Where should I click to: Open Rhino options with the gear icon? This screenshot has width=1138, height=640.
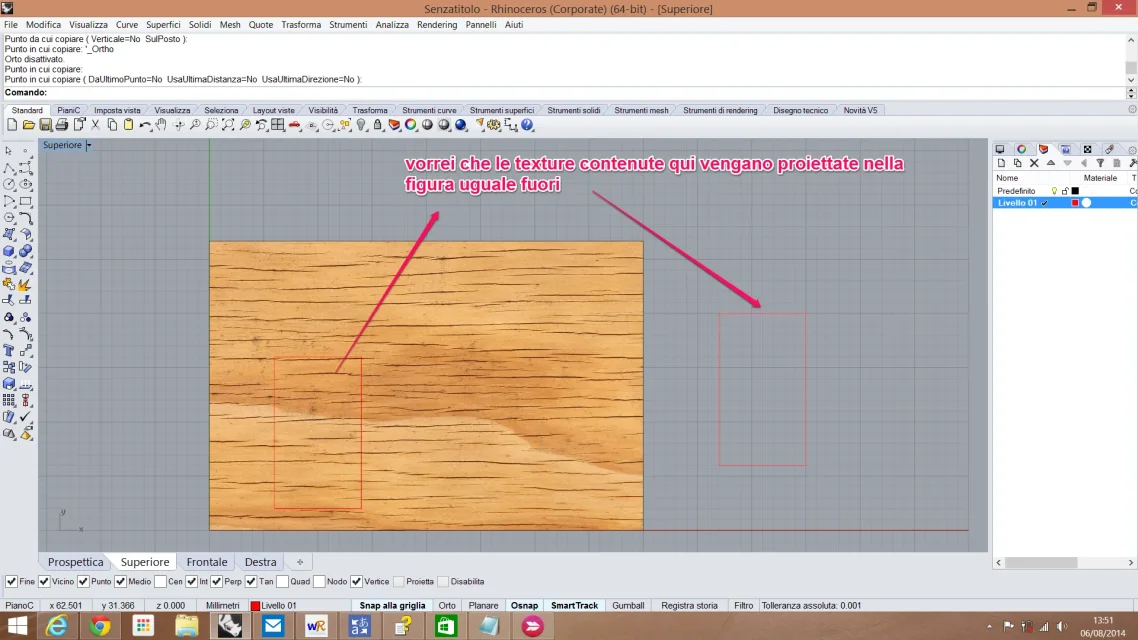494,125
